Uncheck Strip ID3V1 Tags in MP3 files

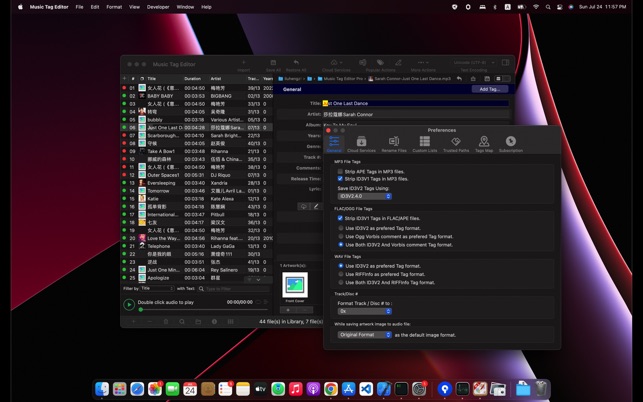point(340,179)
